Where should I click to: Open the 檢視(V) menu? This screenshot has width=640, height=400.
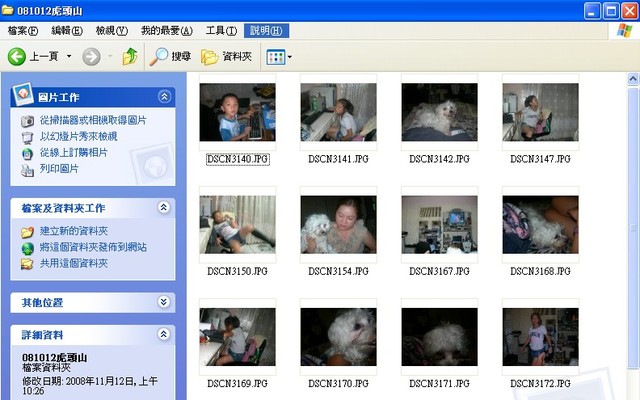coord(111,31)
